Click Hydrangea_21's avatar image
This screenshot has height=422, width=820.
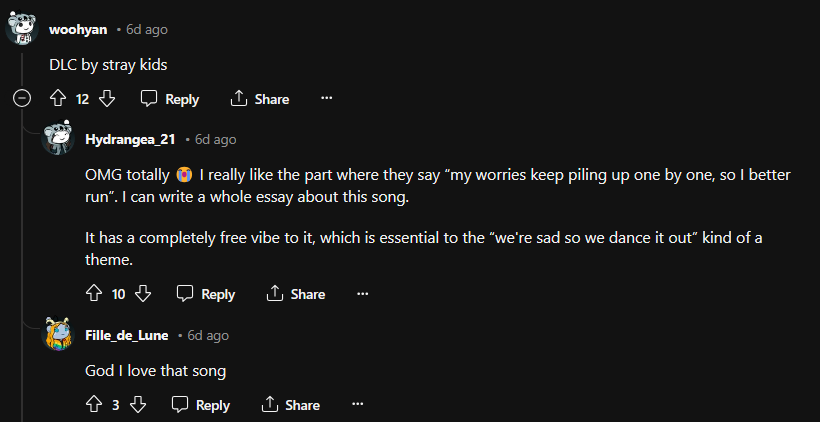point(59,138)
